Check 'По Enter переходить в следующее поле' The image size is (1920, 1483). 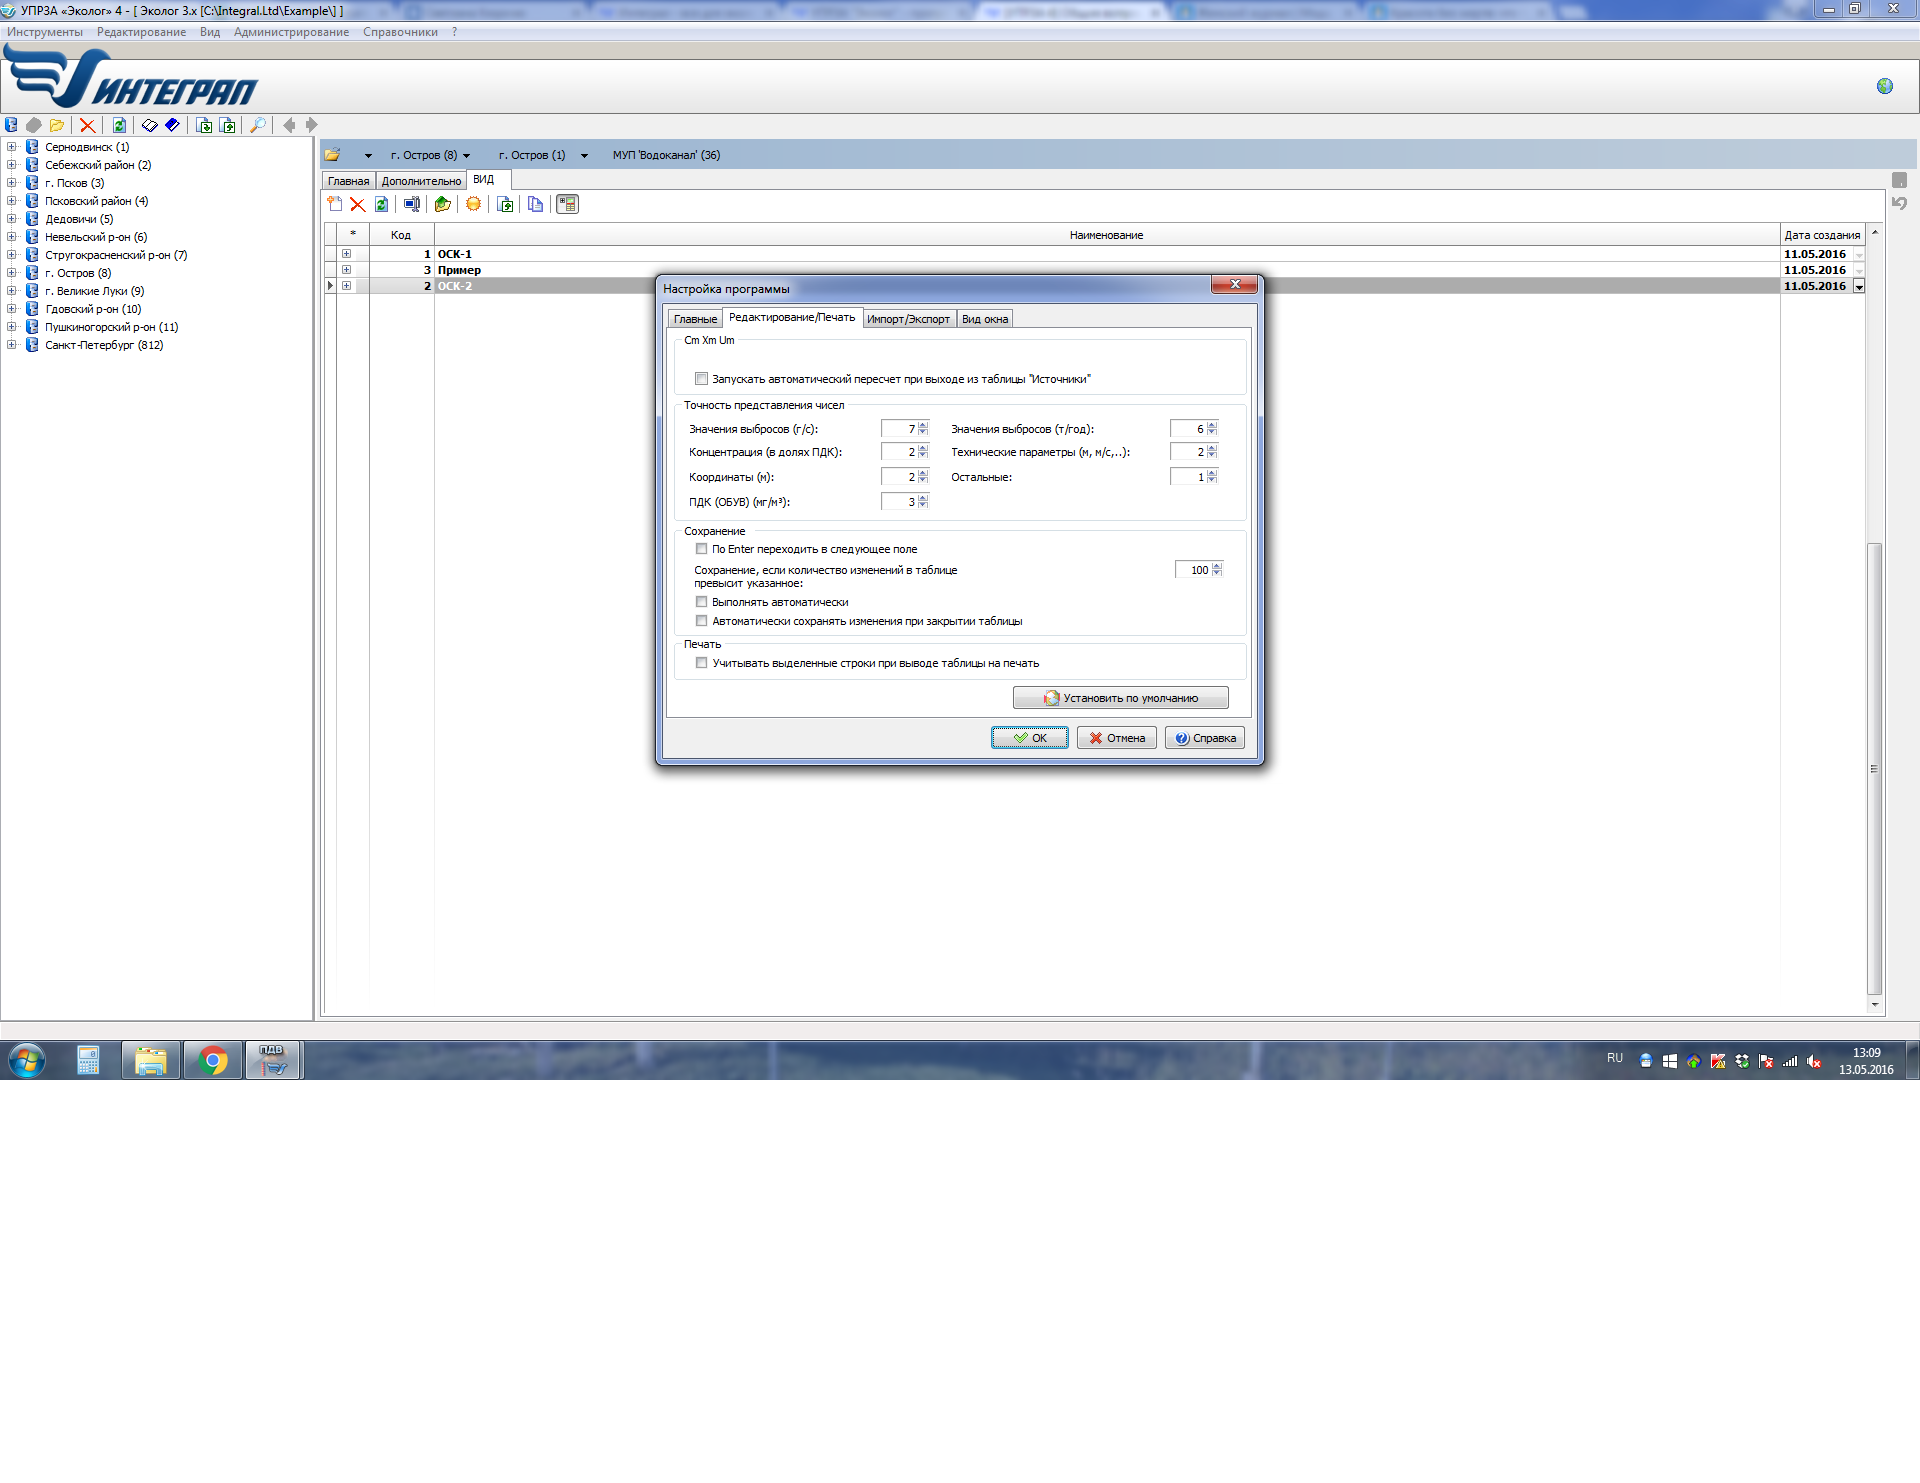click(701, 549)
